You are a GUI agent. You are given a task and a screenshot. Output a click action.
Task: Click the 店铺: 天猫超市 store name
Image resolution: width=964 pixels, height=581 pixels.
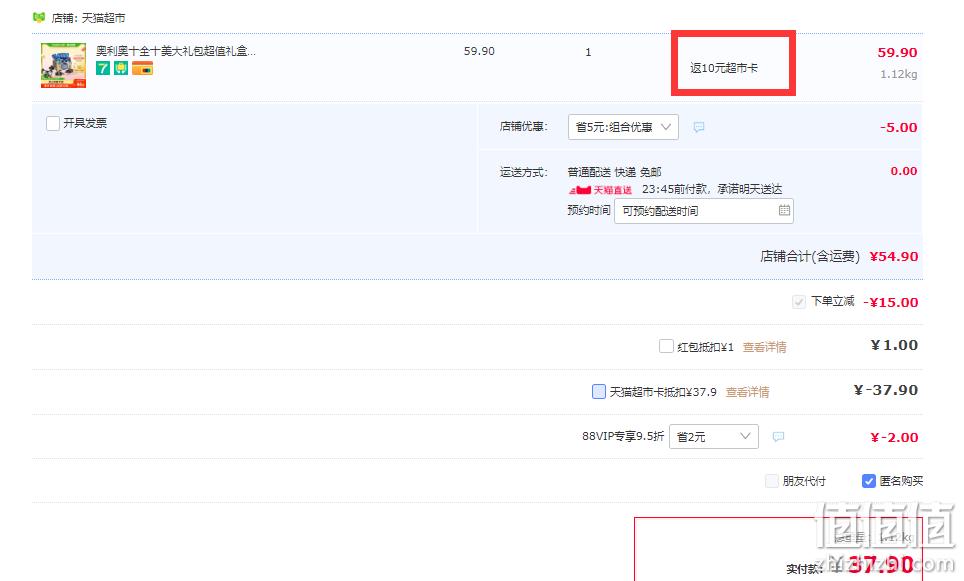point(88,18)
